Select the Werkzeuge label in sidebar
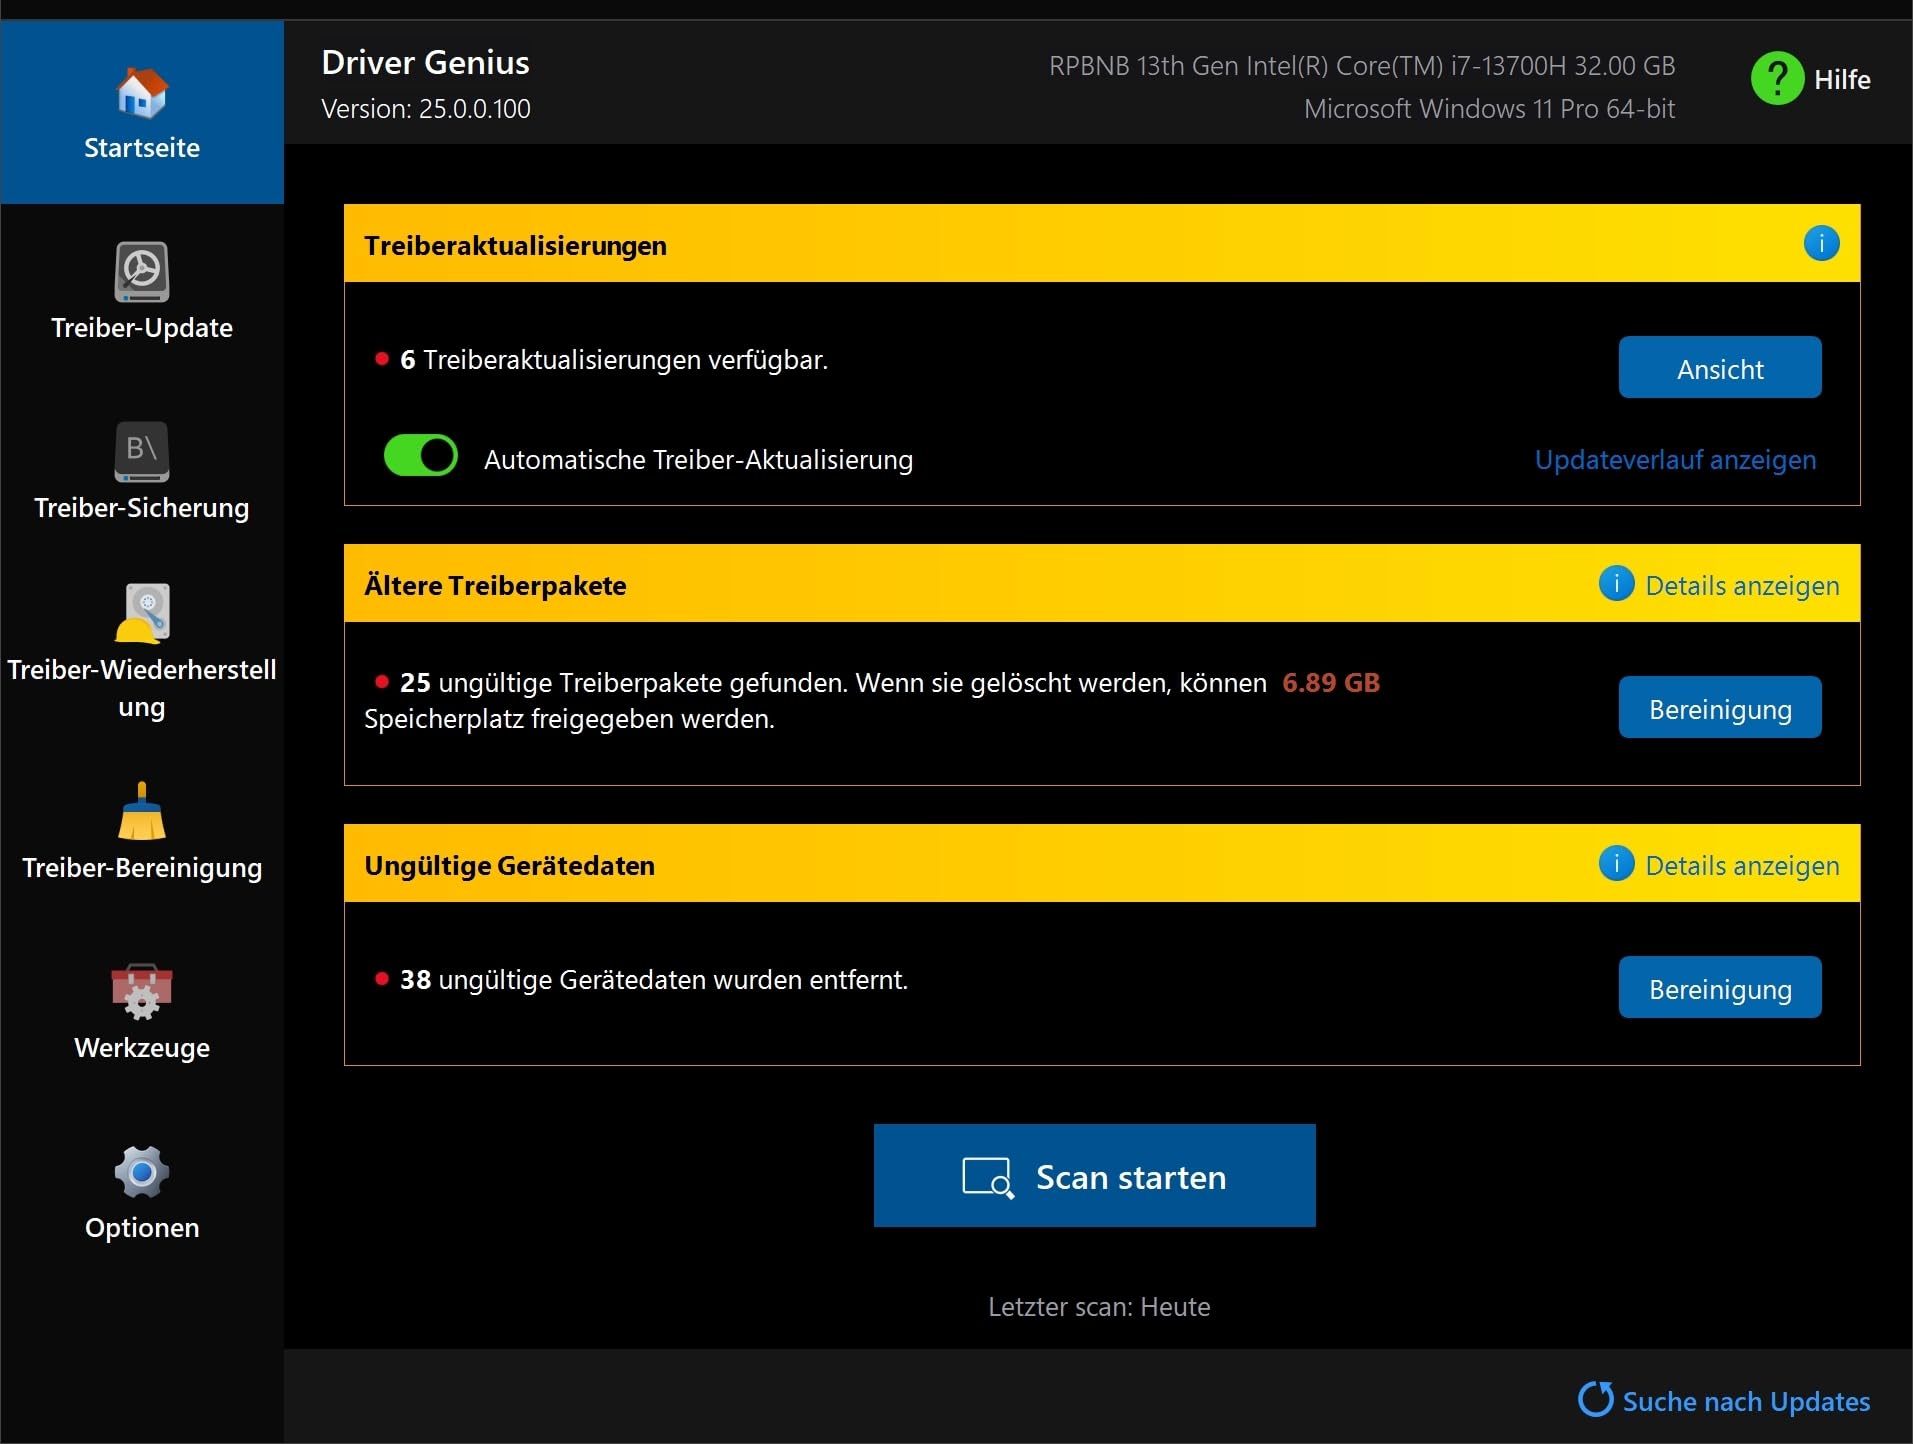The height and width of the screenshot is (1444, 1913). coord(142,1048)
